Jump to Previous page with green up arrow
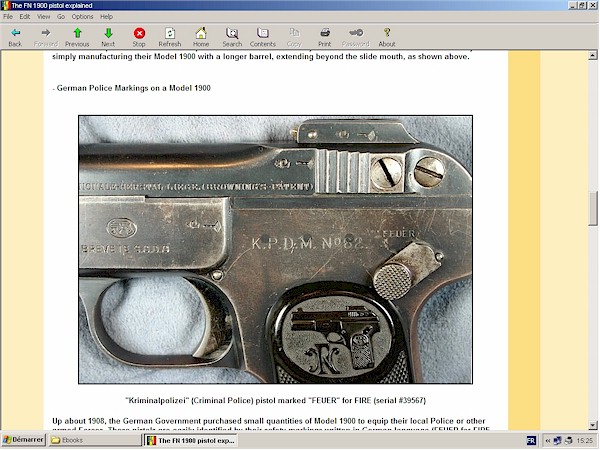 tap(77, 33)
